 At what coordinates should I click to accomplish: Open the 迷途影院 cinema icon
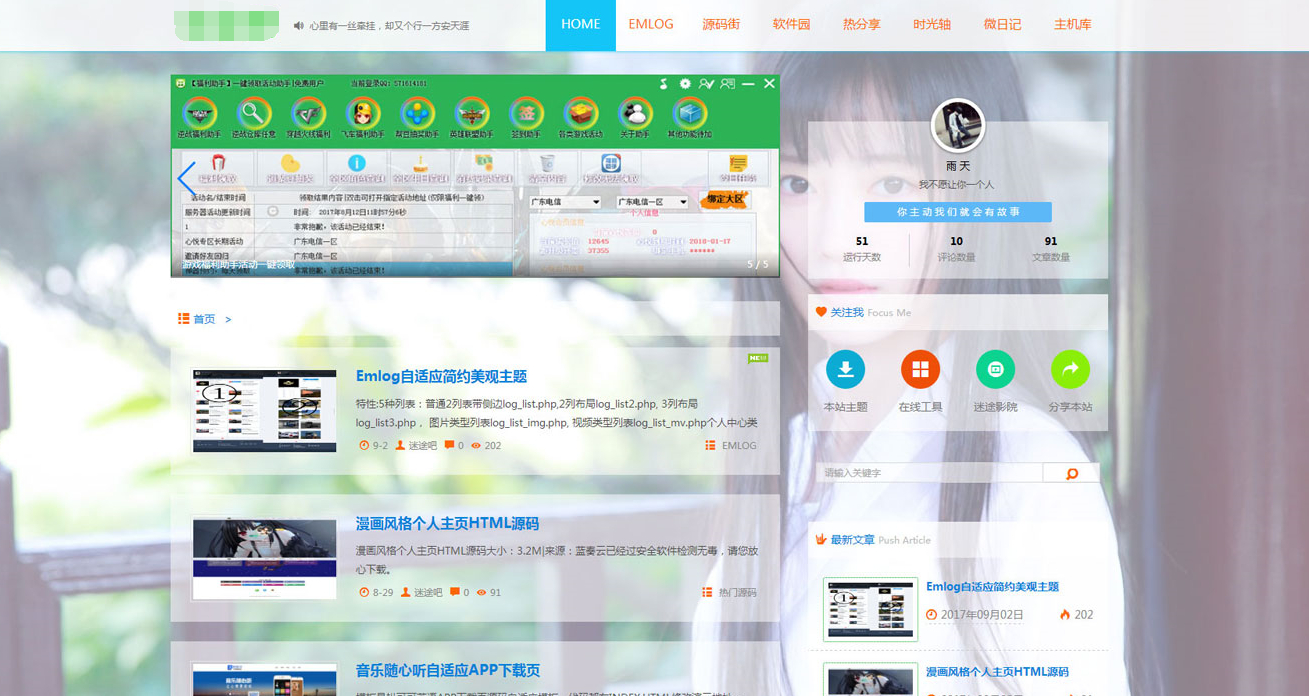(x=995, y=369)
